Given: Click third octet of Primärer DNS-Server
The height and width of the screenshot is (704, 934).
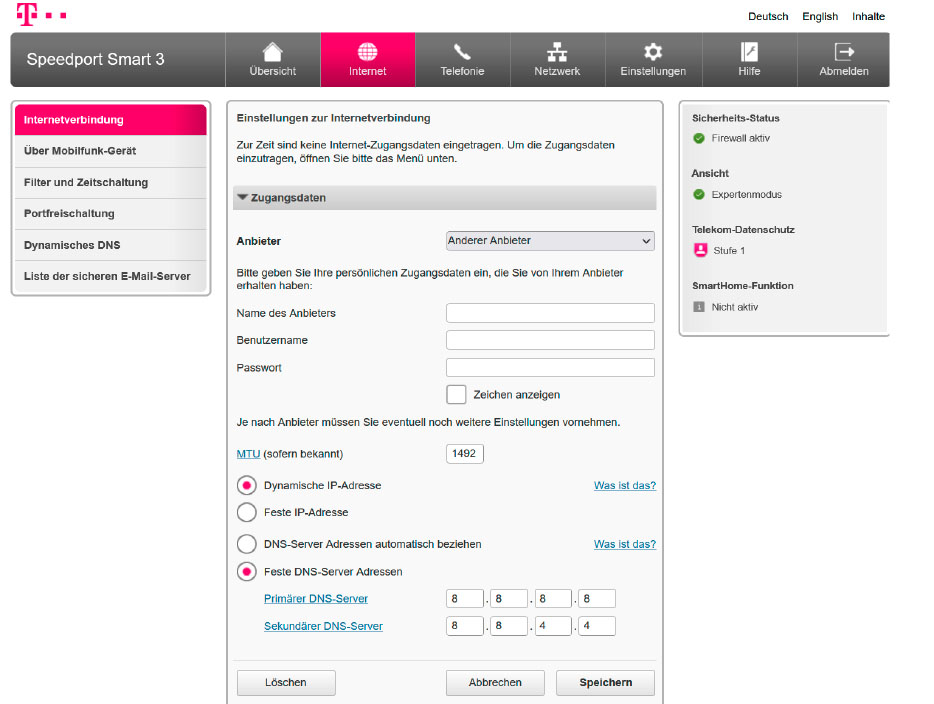Looking at the screenshot, I should tap(553, 599).
